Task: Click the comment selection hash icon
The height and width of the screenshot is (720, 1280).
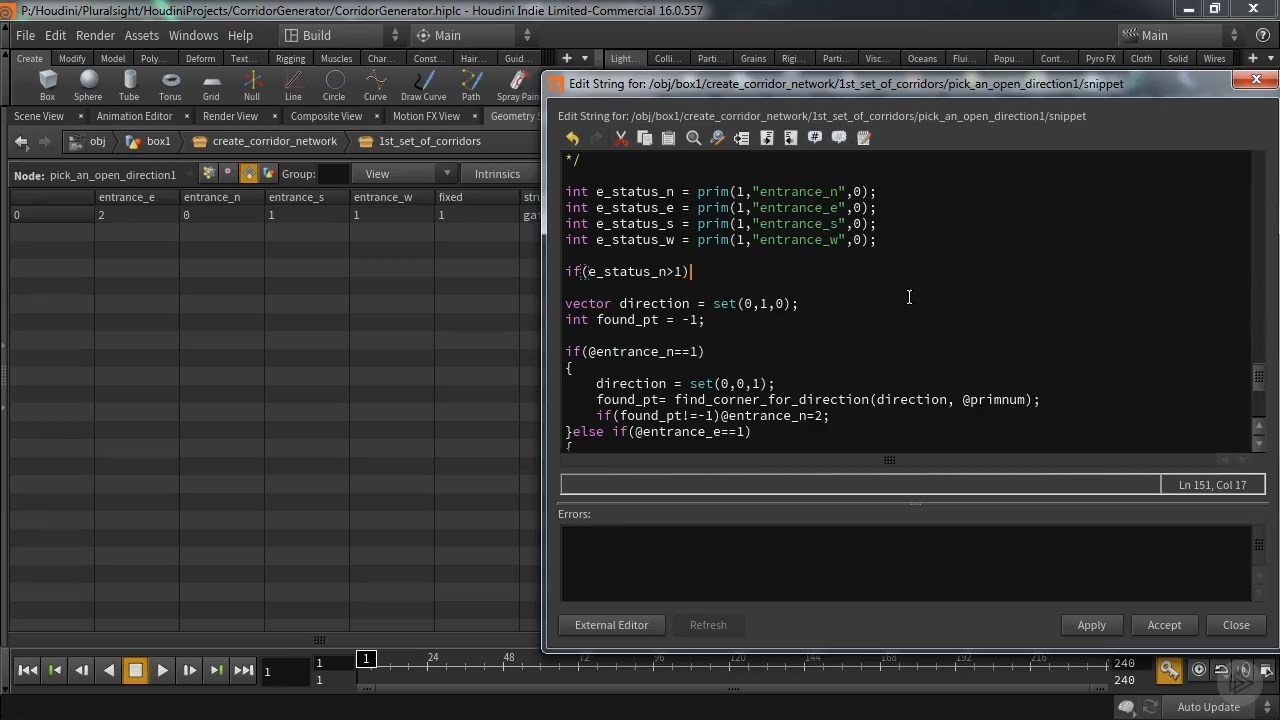Action: coord(815,139)
